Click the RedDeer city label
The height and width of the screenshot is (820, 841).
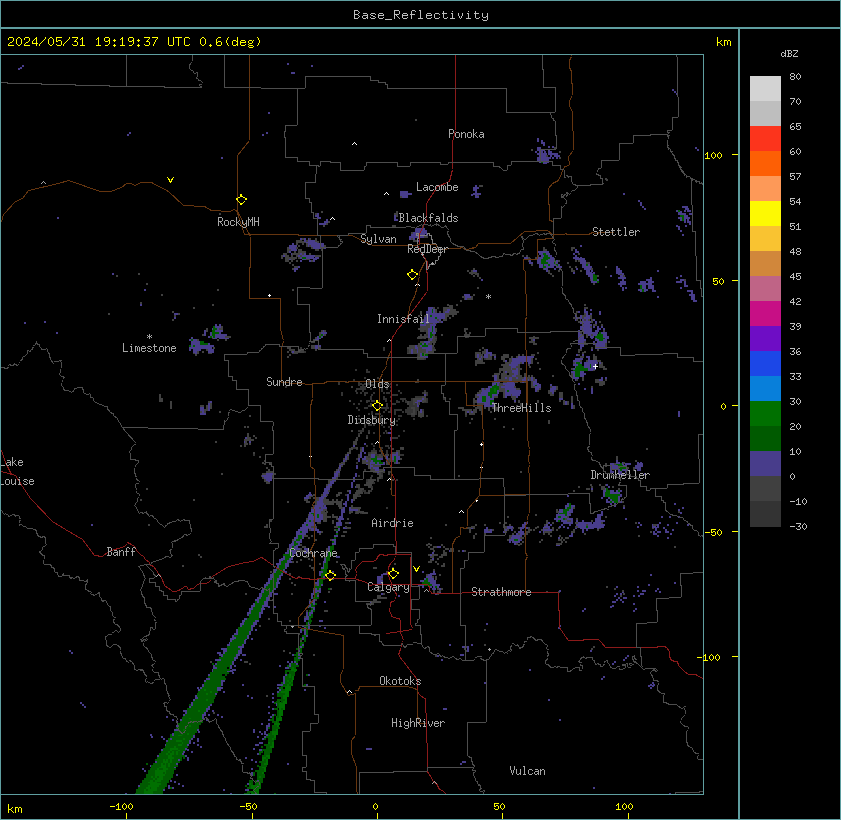pos(427,249)
